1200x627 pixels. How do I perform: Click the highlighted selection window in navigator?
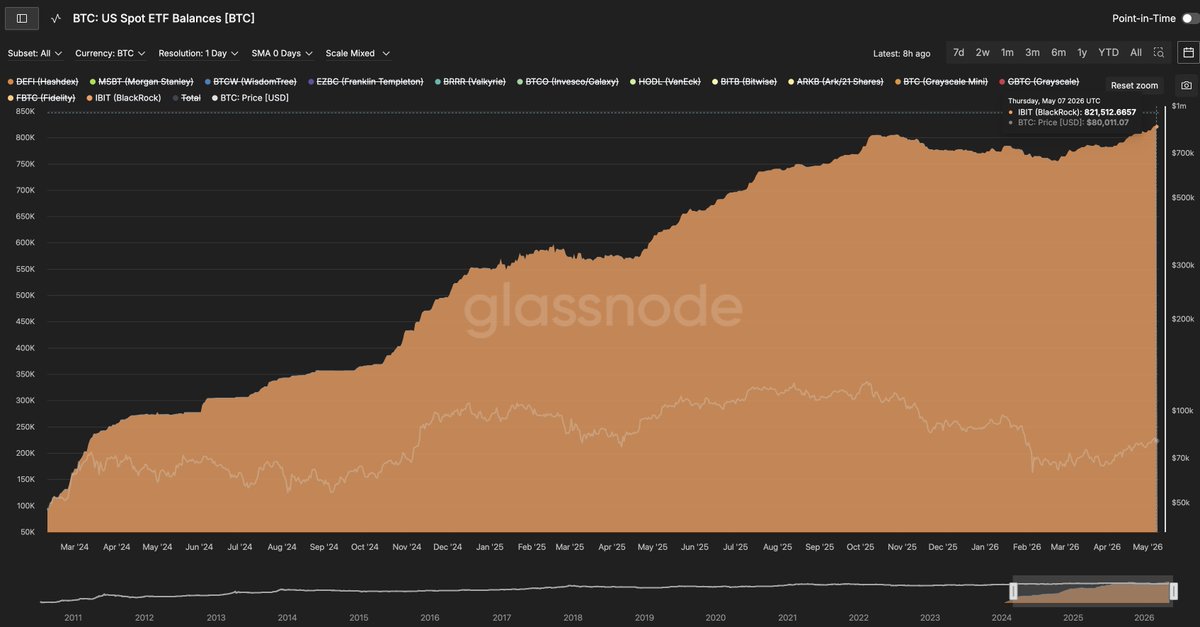point(1091,592)
